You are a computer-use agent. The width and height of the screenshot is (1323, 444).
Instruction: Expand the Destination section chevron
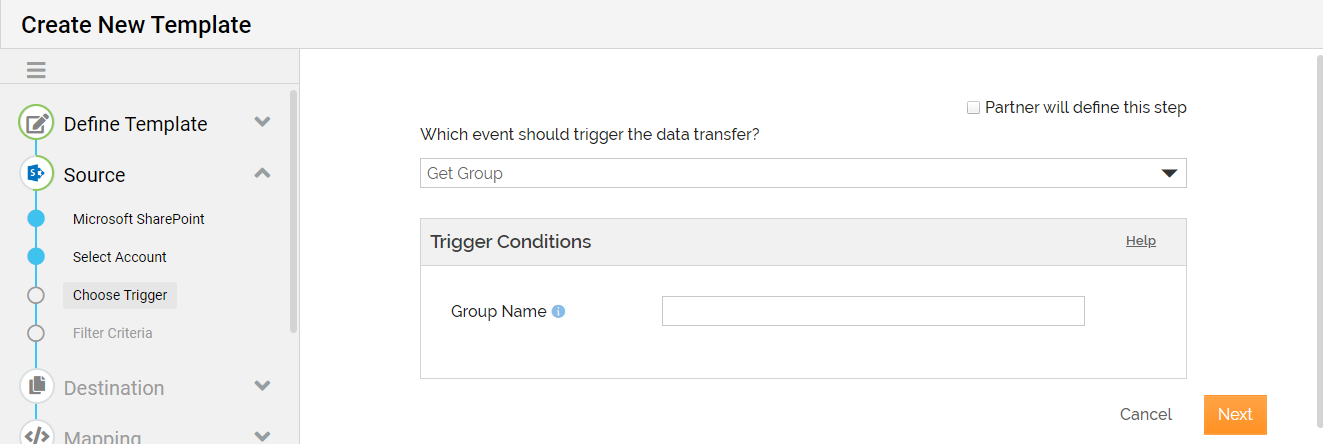[262, 385]
